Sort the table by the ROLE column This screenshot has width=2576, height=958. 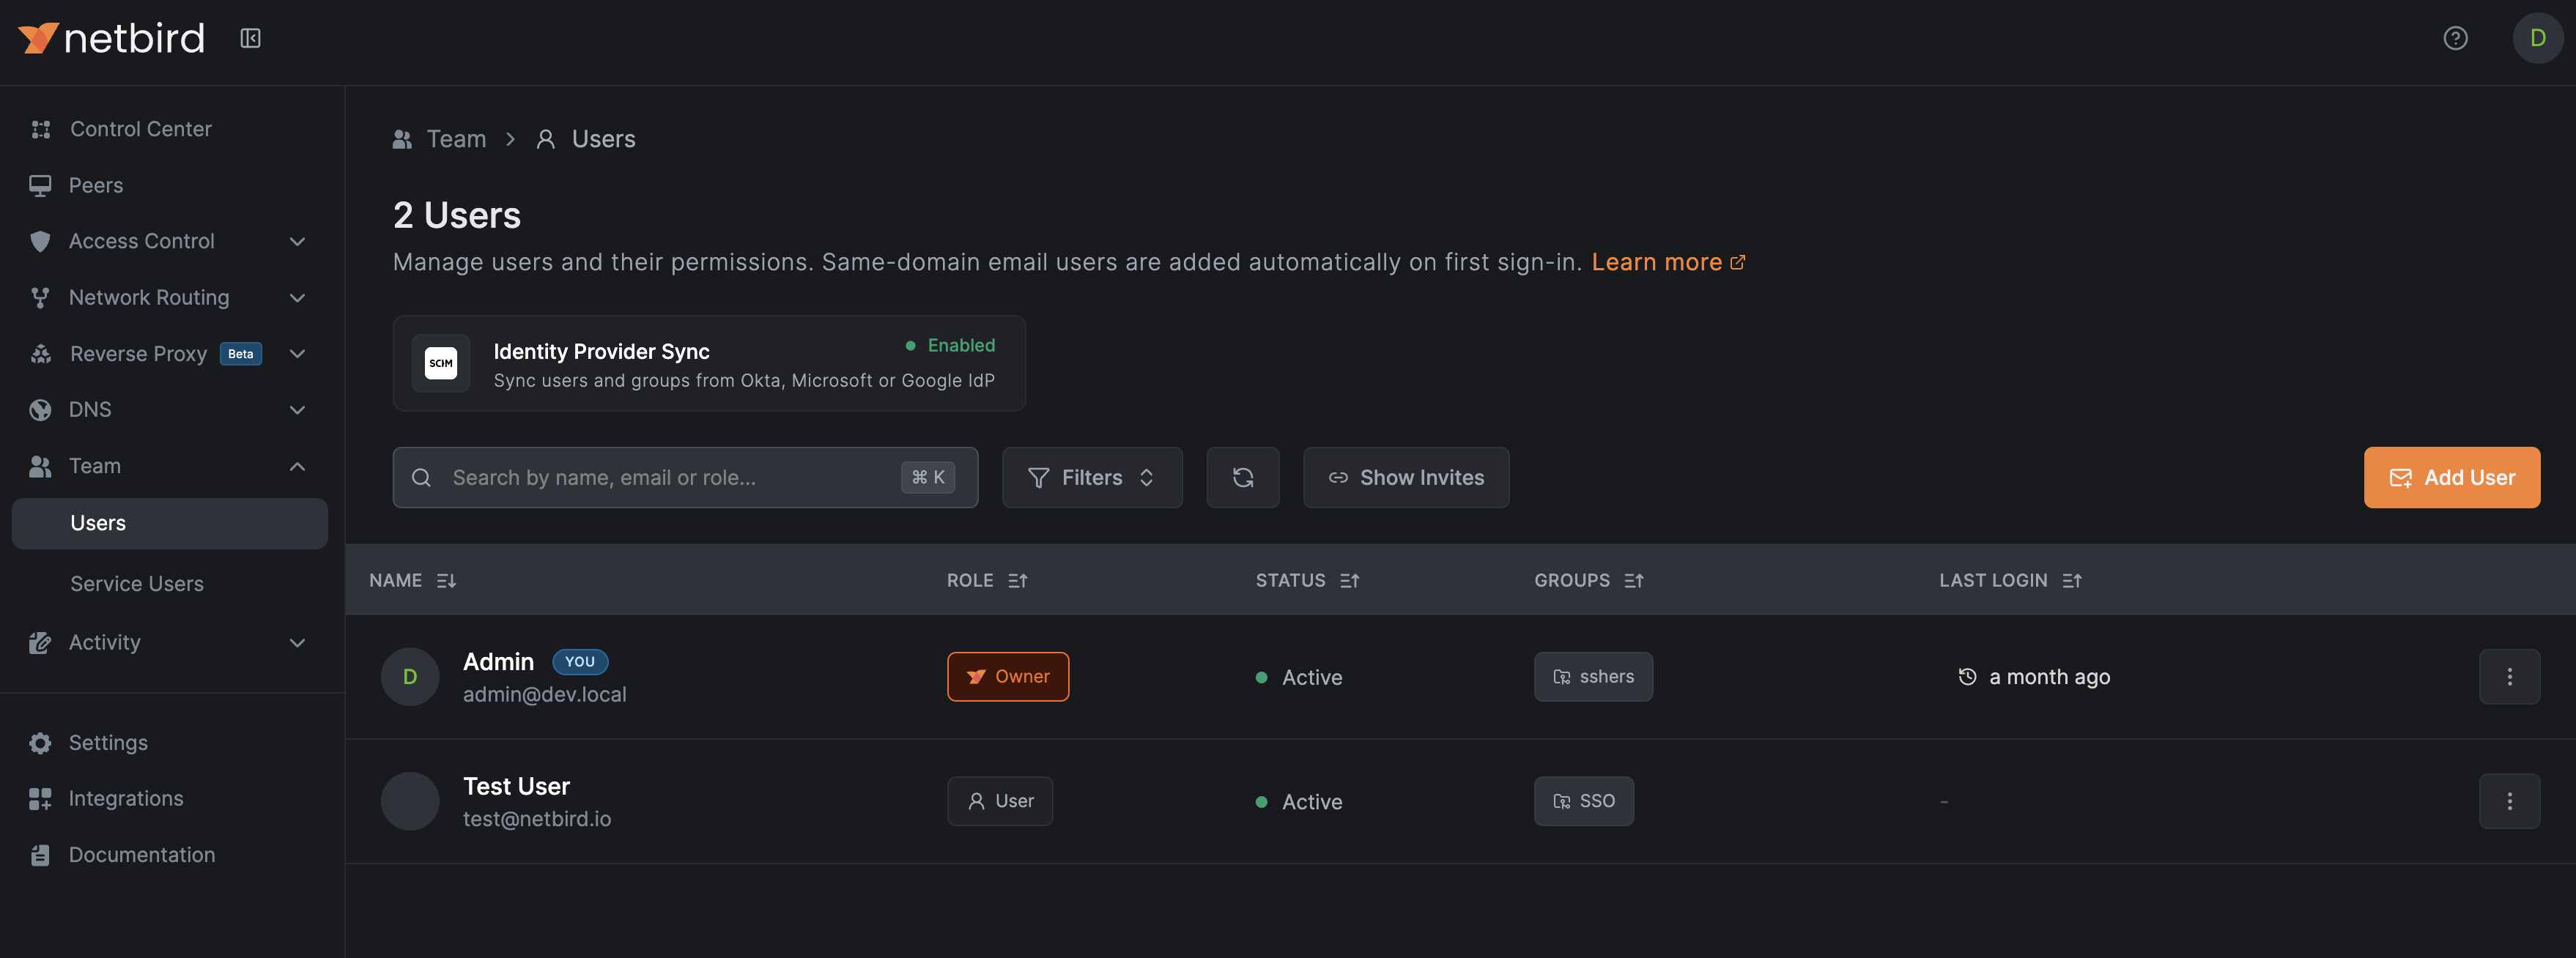click(x=987, y=581)
